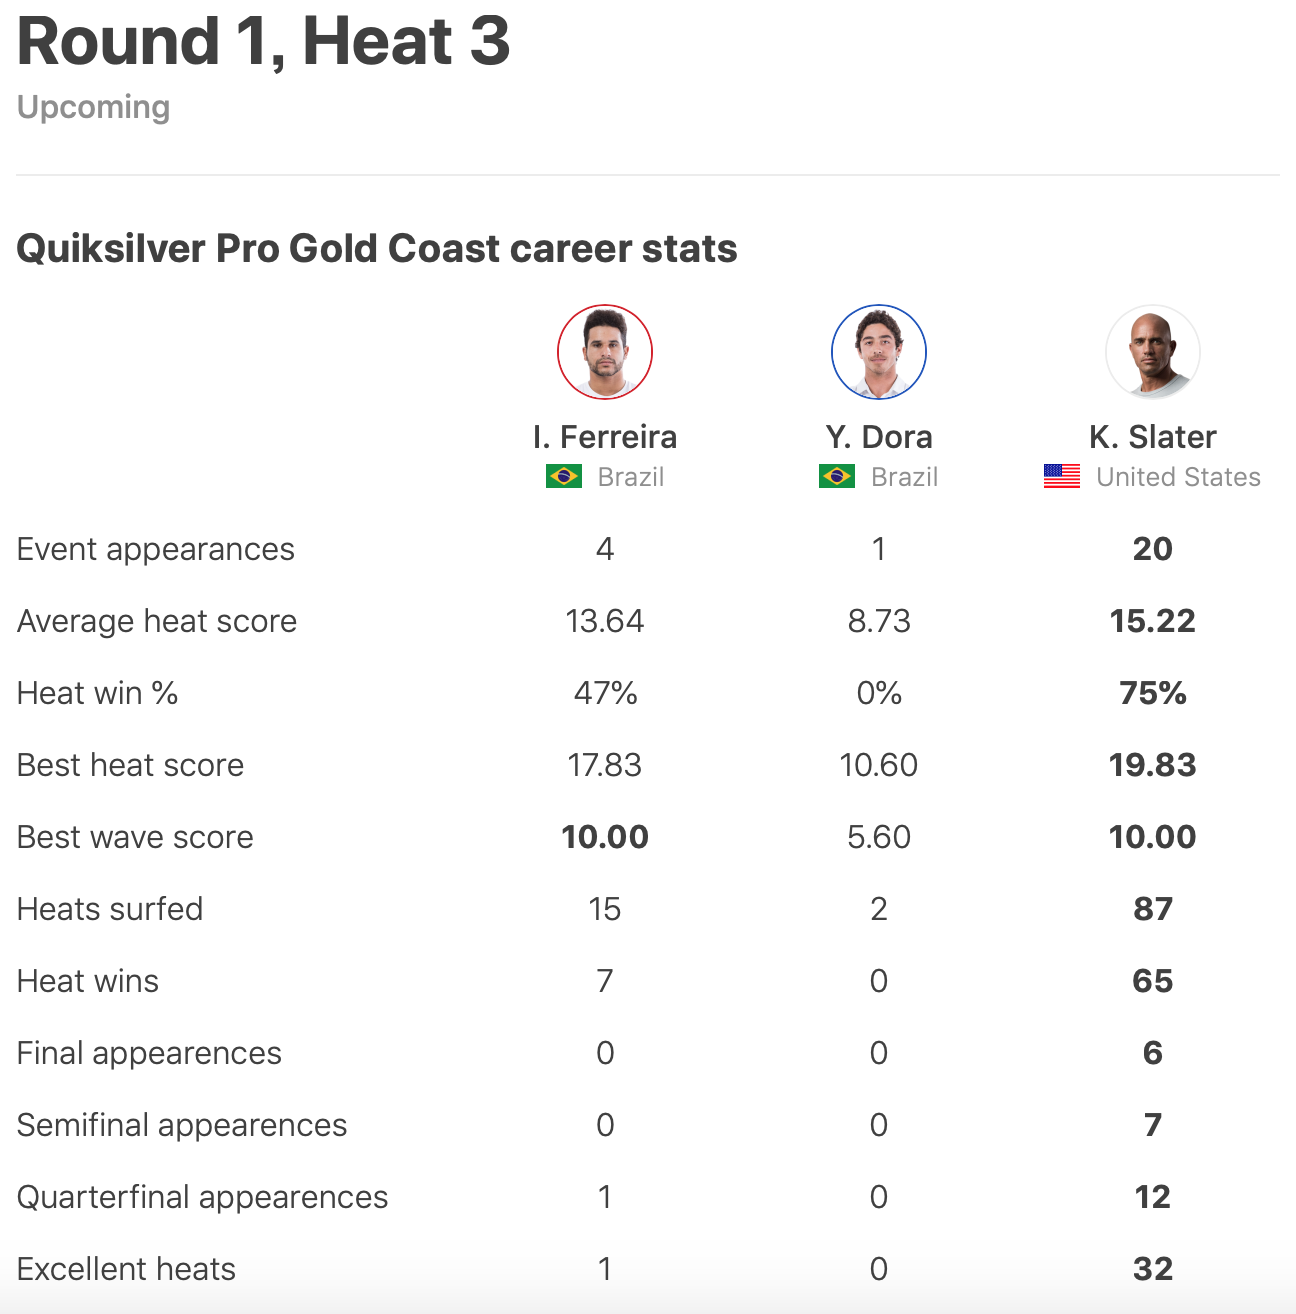Open I. Ferreira's name link
Image resolution: width=1296 pixels, height=1314 pixels.
coord(605,437)
